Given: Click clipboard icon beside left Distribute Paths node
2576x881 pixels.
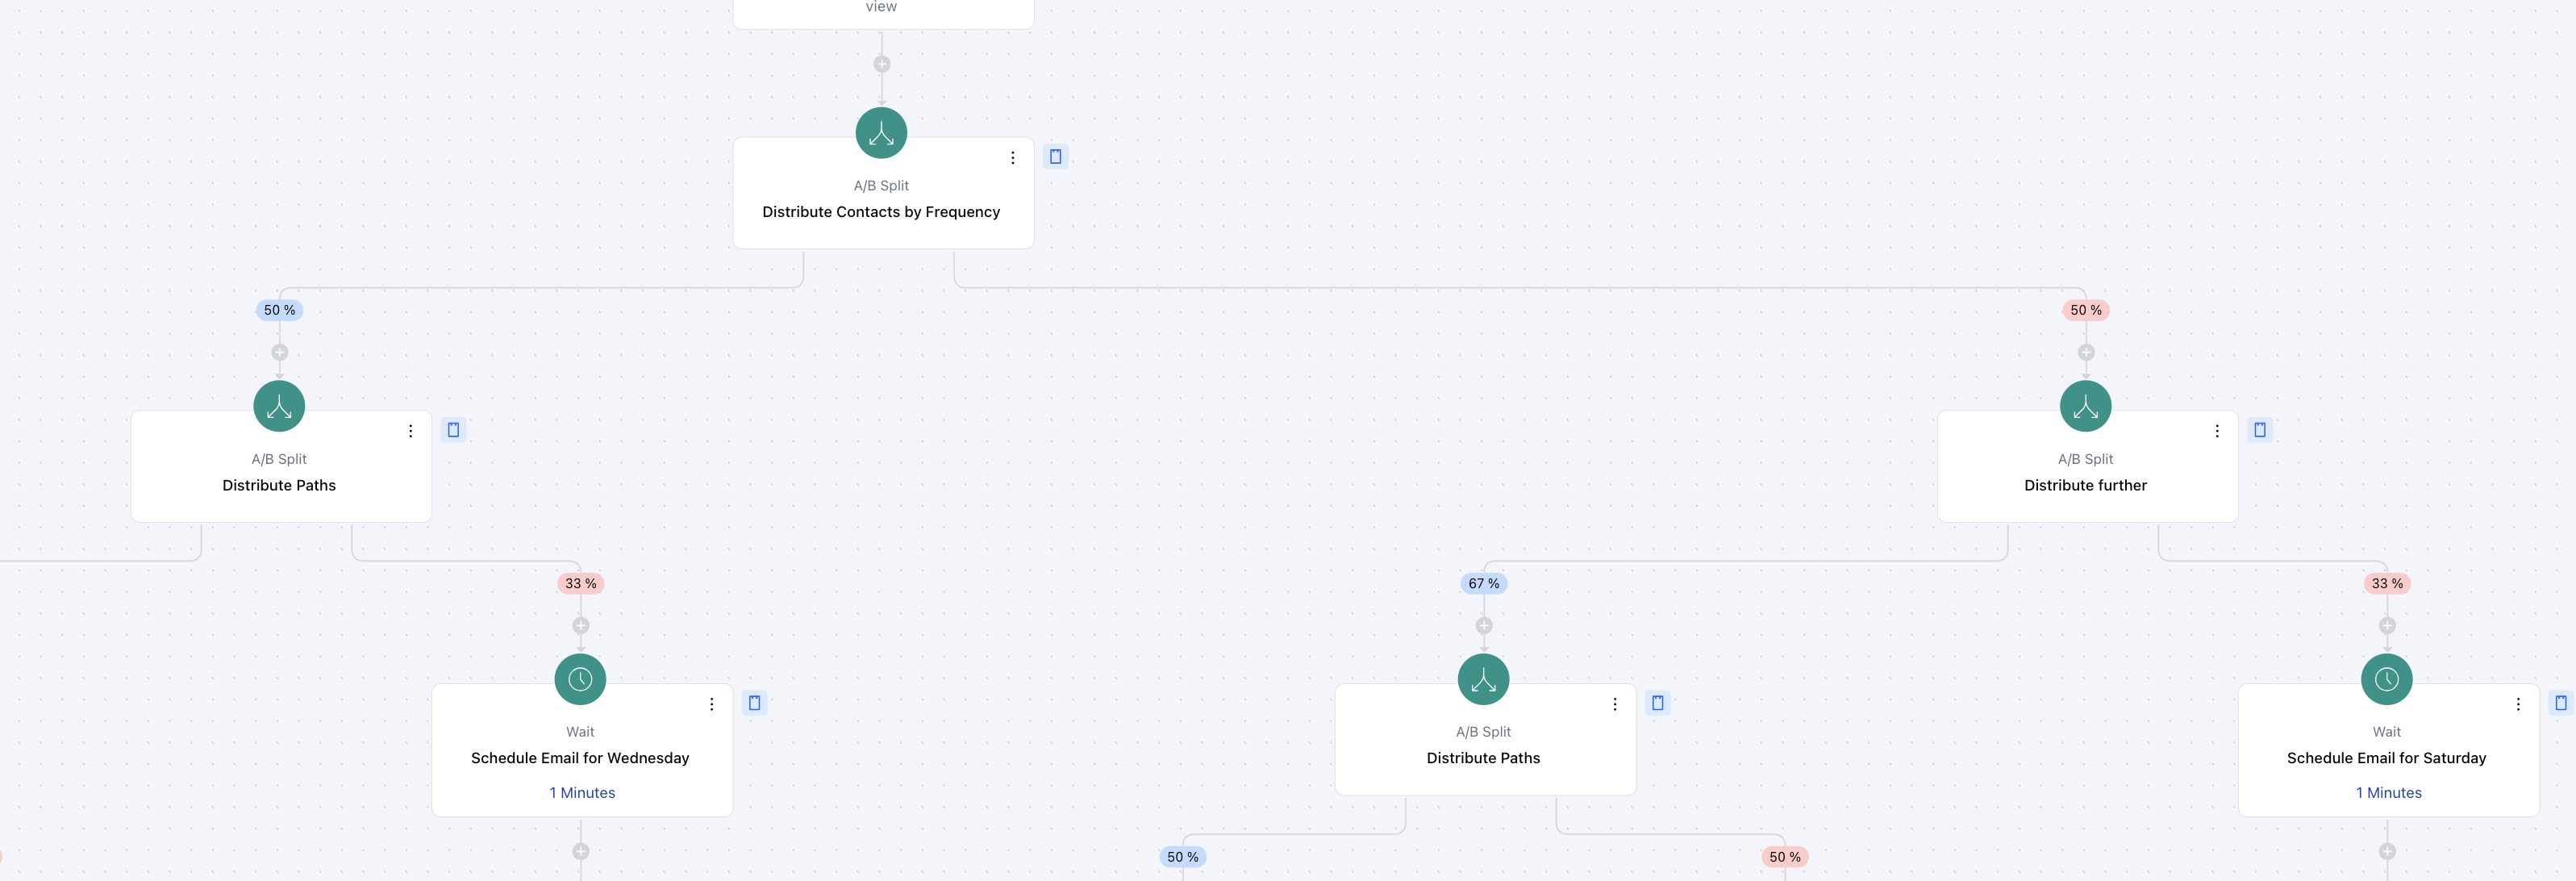Looking at the screenshot, I should click(453, 430).
